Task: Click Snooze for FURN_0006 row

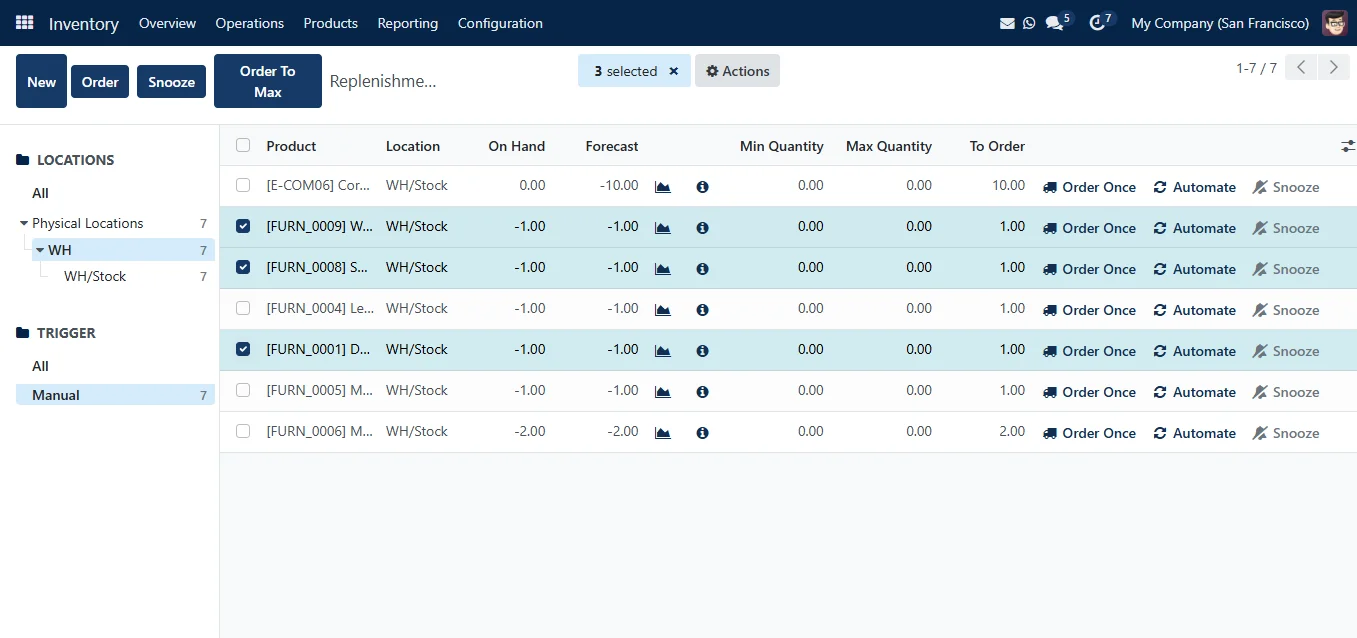Action: [x=1286, y=433]
